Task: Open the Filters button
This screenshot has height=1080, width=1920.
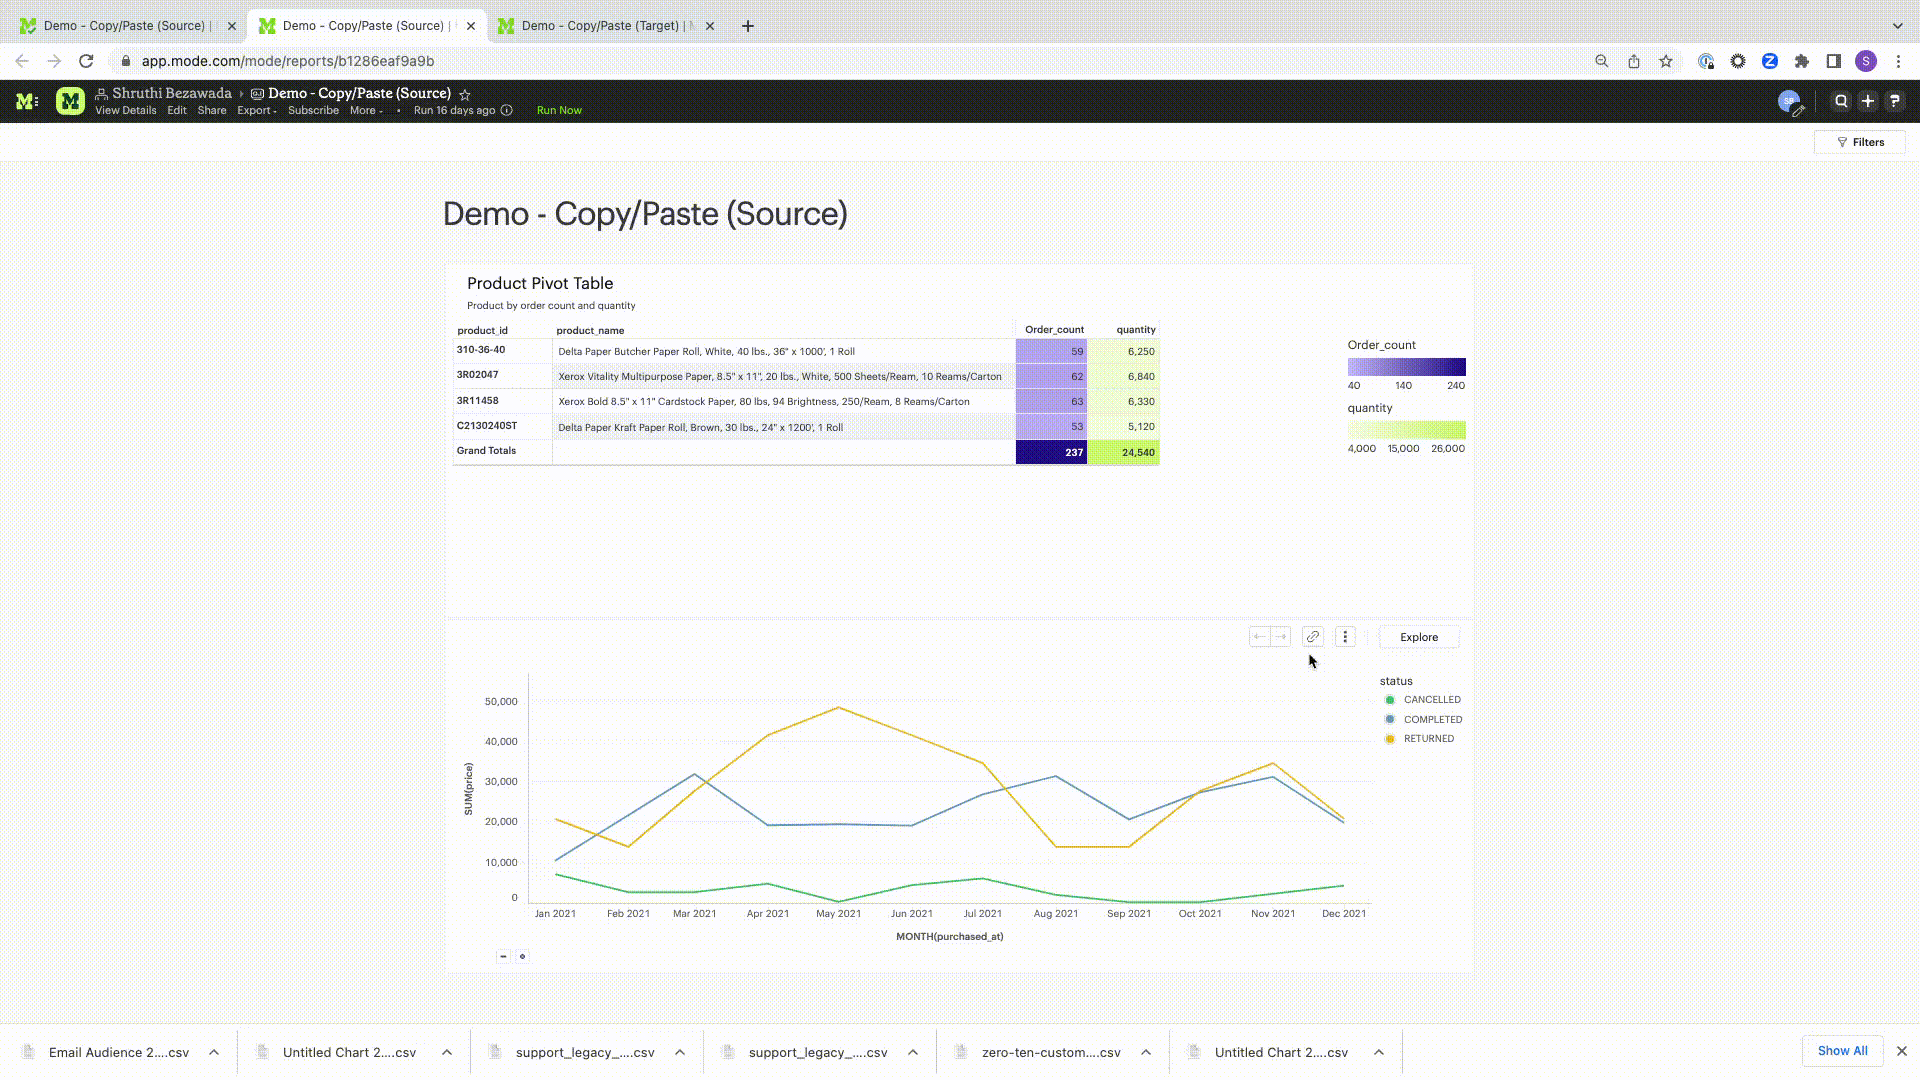Action: point(1860,142)
